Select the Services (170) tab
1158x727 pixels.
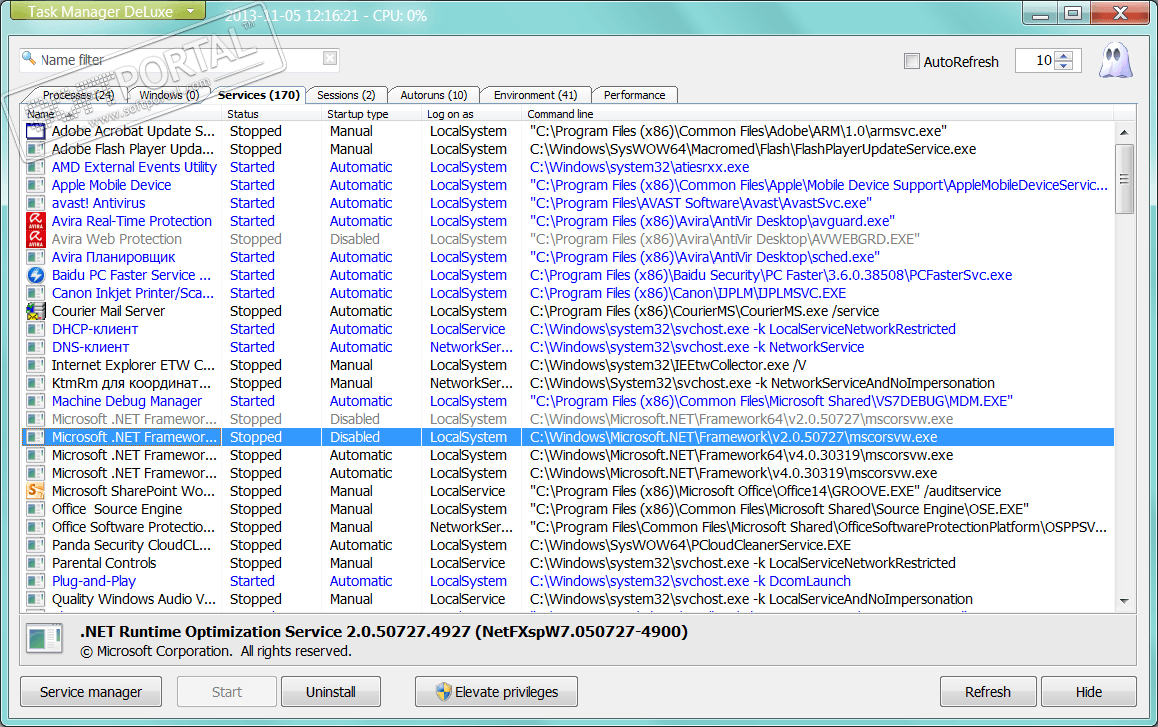(258, 95)
